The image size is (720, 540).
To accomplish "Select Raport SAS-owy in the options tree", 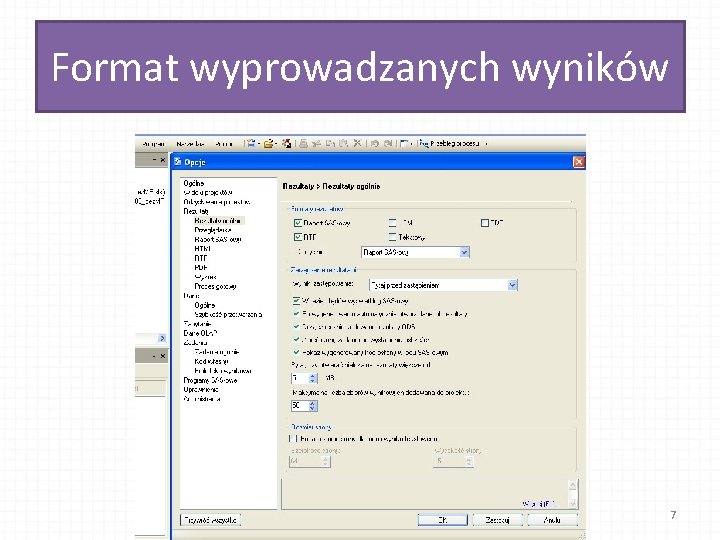I will click(218, 239).
